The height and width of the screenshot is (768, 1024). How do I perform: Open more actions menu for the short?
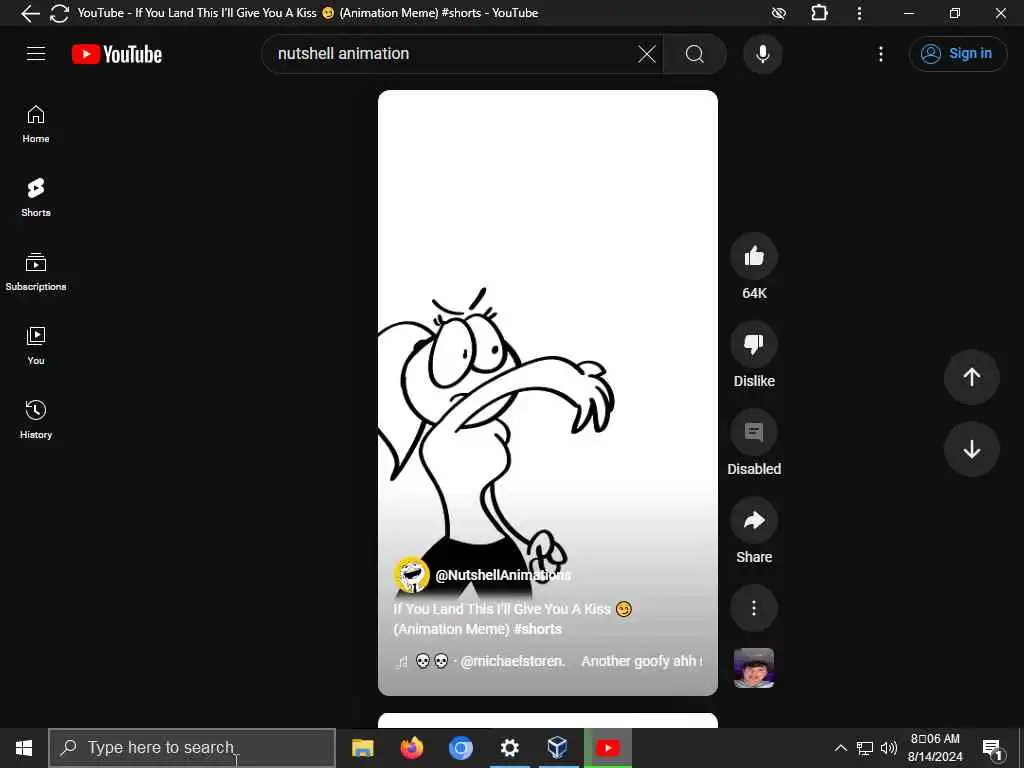pyautogui.click(x=754, y=608)
